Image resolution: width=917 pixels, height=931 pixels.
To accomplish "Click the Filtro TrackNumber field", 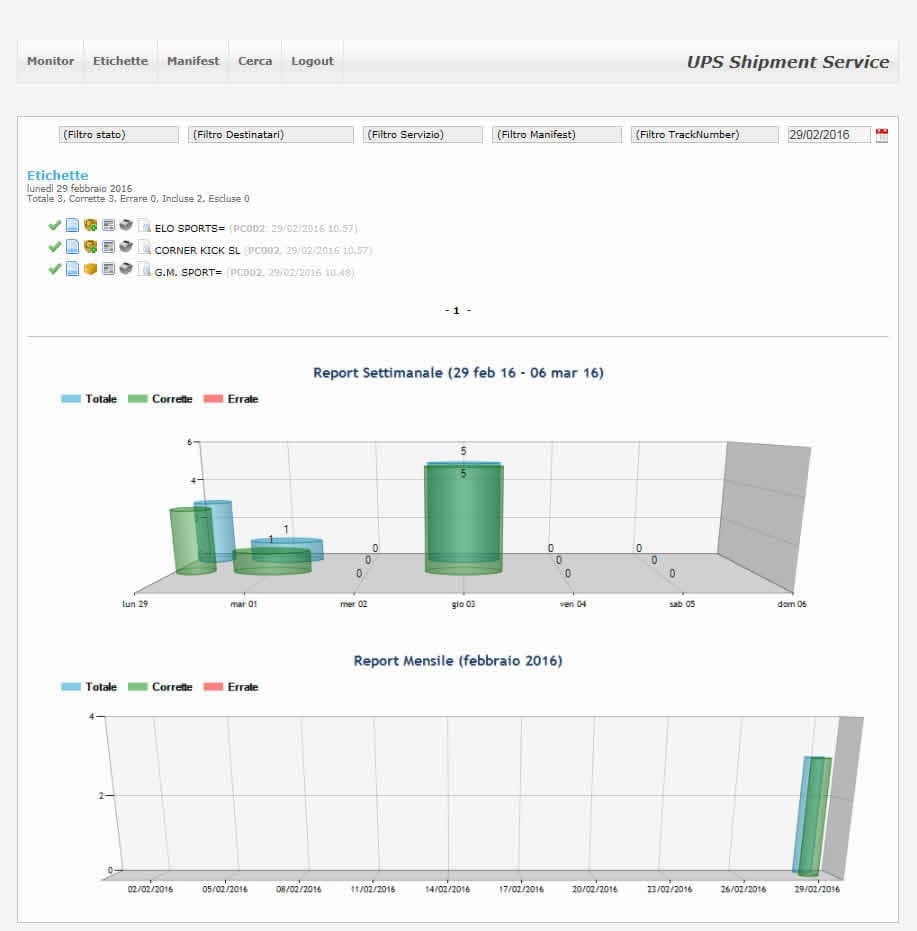I will tap(704, 135).
